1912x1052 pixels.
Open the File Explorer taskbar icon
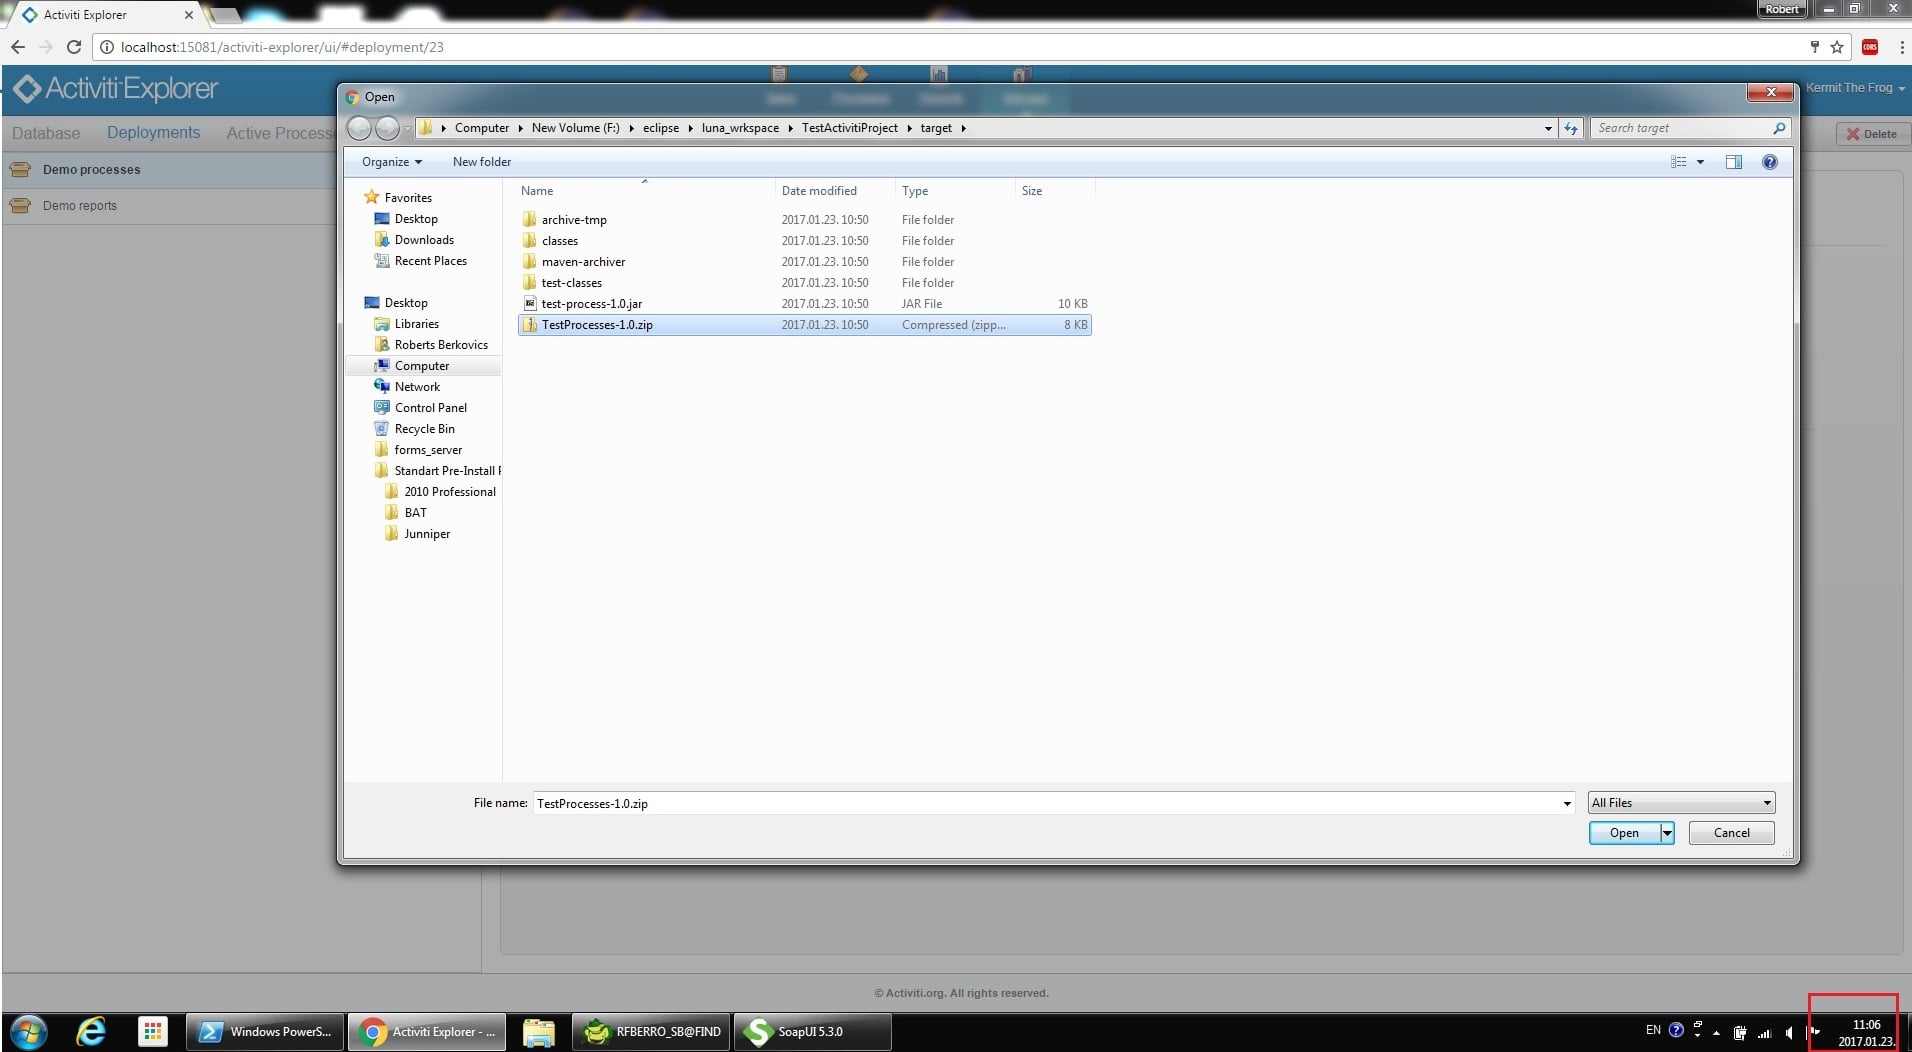pyautogui.click(x=538, y=1031)
